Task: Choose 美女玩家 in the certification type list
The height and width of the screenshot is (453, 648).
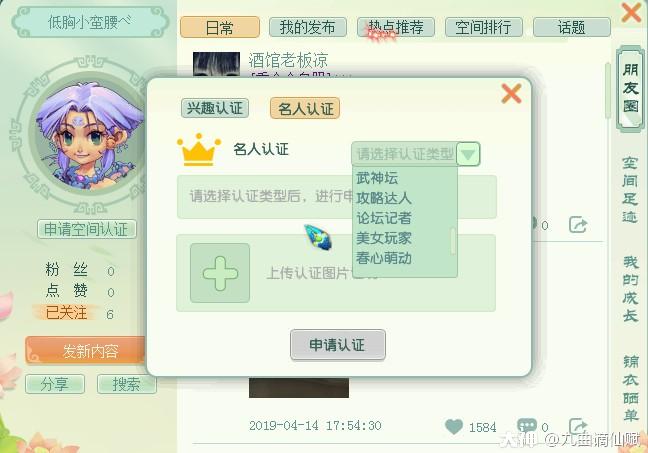Action: [384, 238]
